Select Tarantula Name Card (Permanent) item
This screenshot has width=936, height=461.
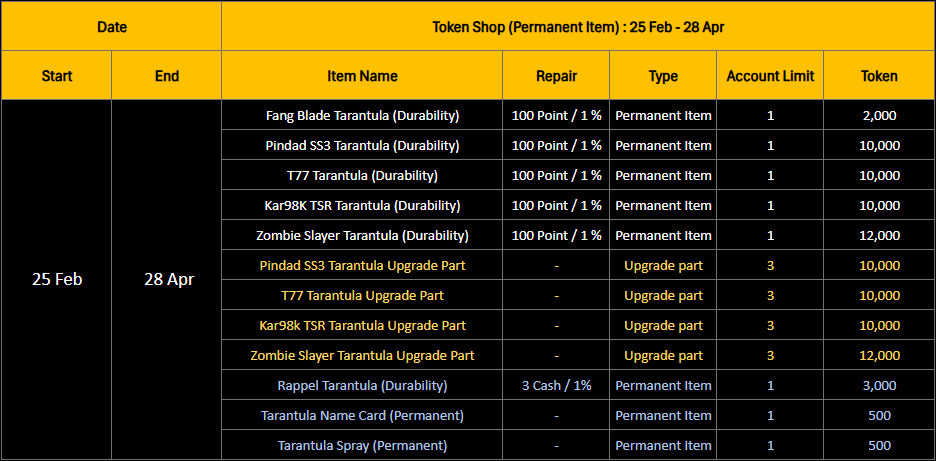pos(362,415)
